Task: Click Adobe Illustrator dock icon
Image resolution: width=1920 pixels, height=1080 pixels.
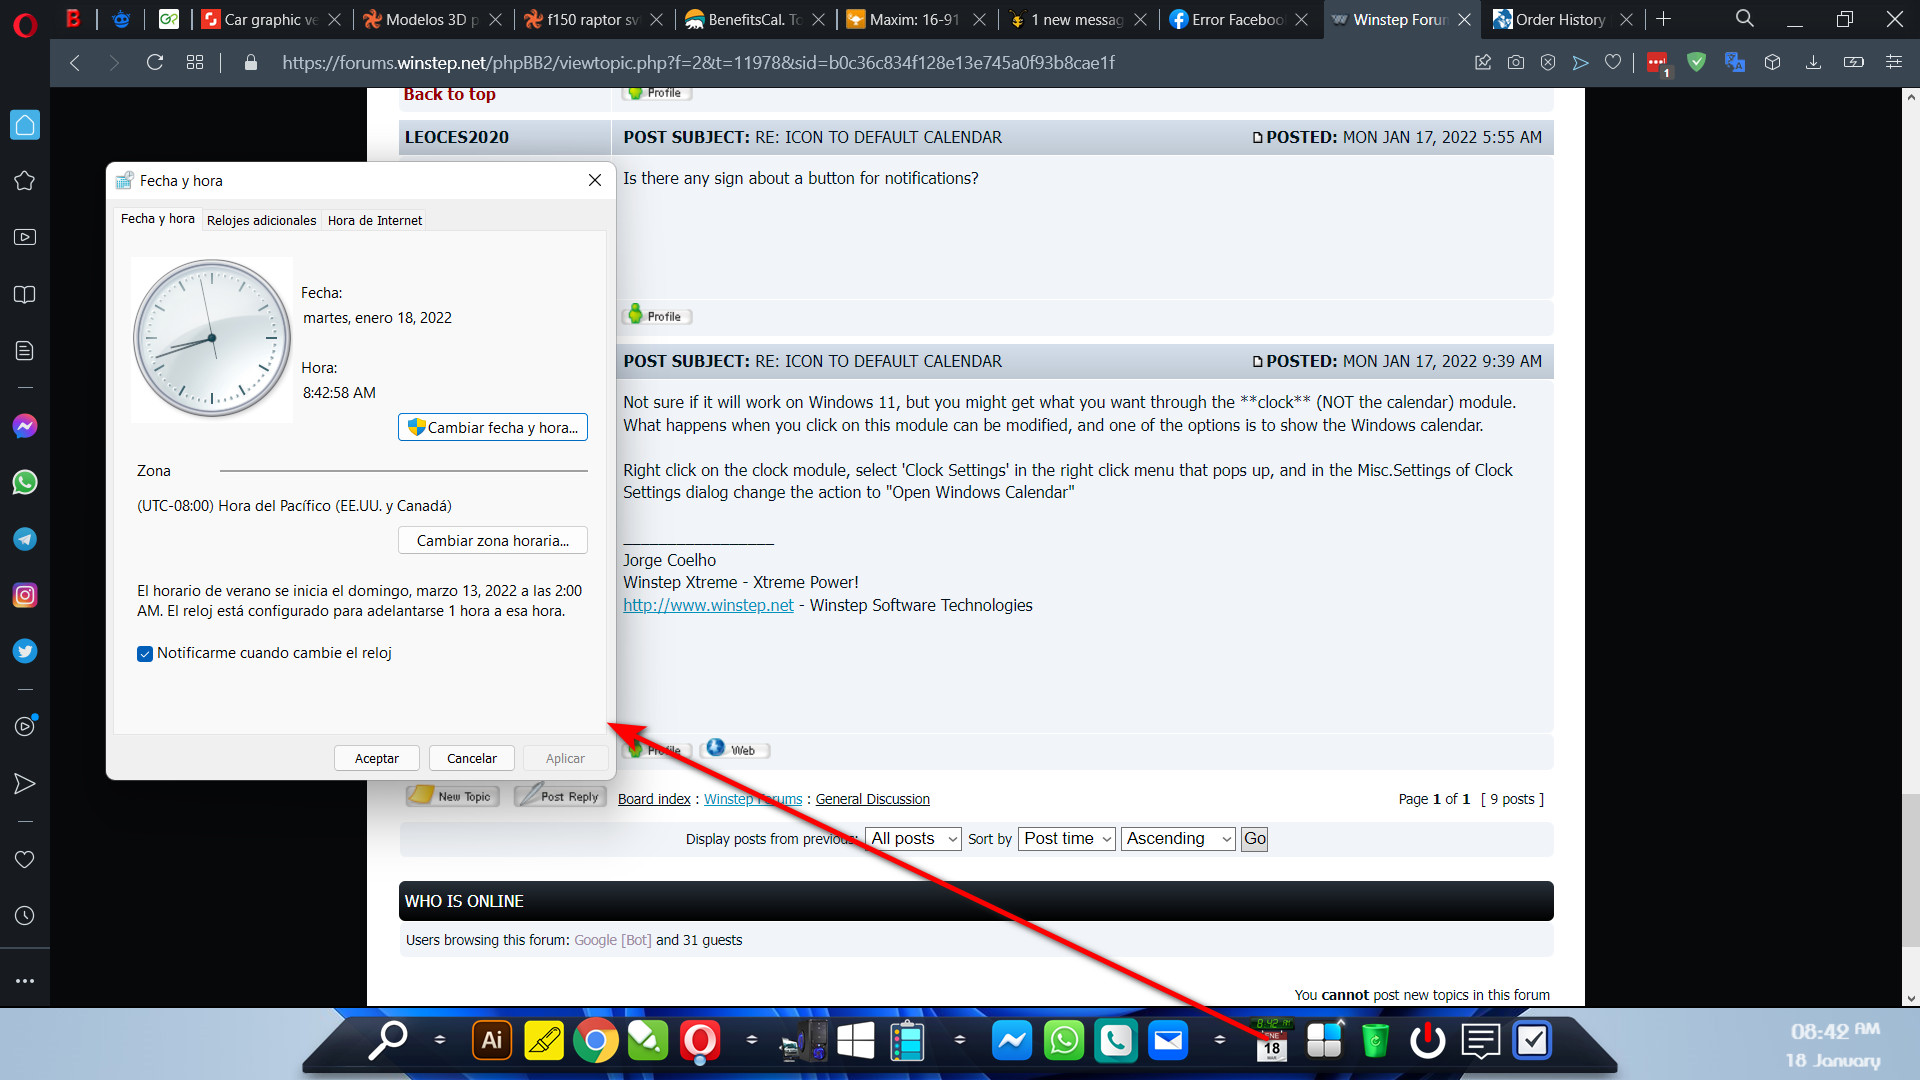Action: 492,1041
